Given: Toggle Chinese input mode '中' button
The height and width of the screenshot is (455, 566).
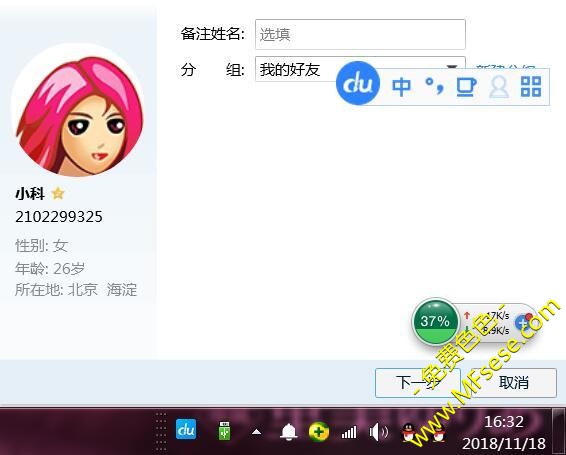Looking at the screenshot, I should [401, 87].
